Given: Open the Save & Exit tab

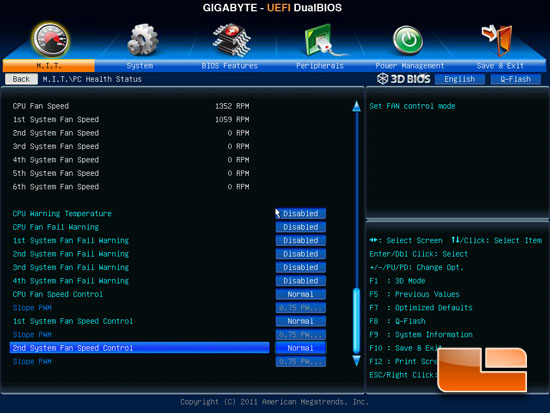Looking at the screenshot, I should point(500,66).
